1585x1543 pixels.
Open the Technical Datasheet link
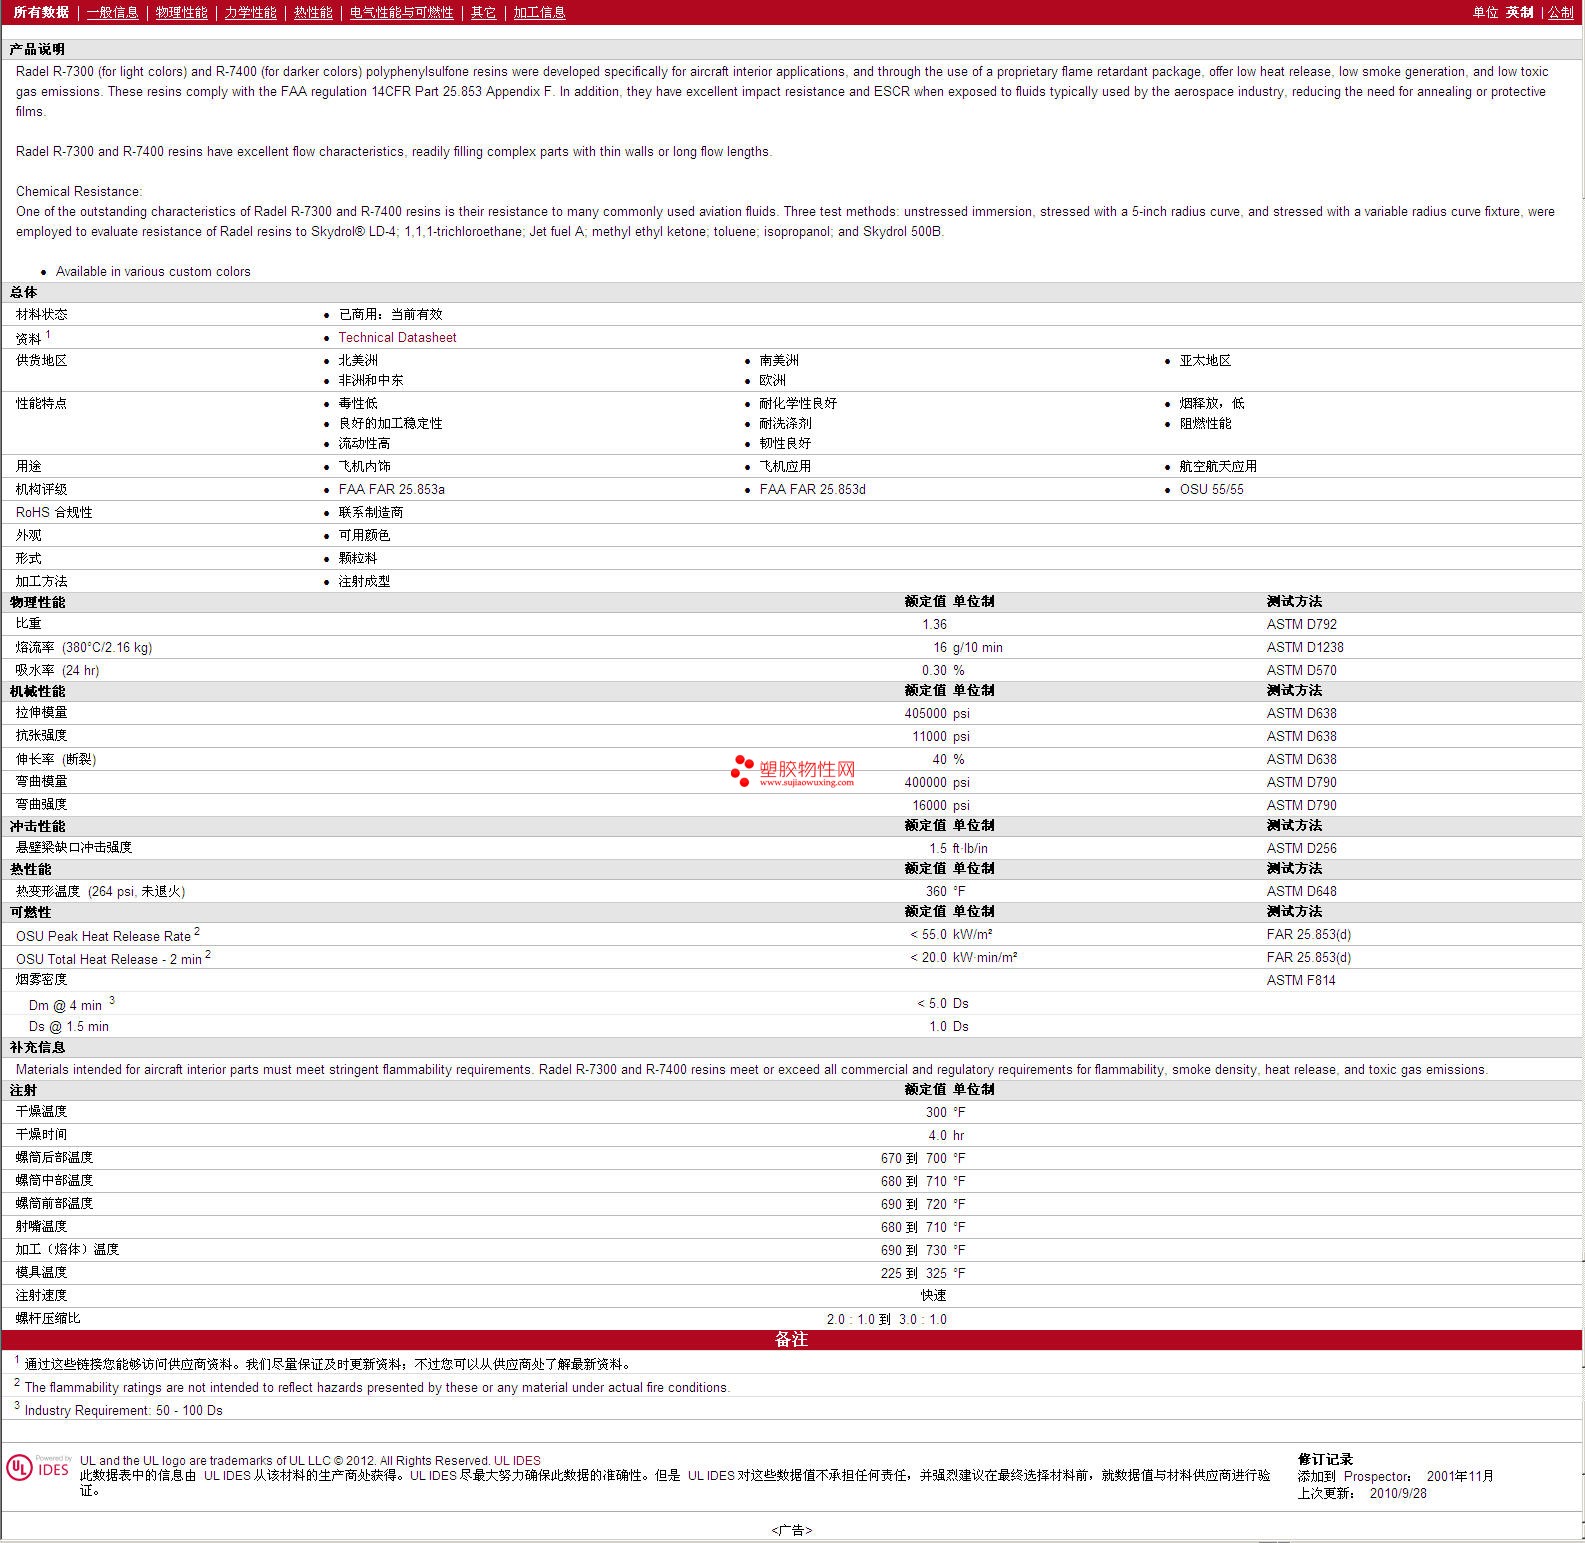click(x=397, y=338)
